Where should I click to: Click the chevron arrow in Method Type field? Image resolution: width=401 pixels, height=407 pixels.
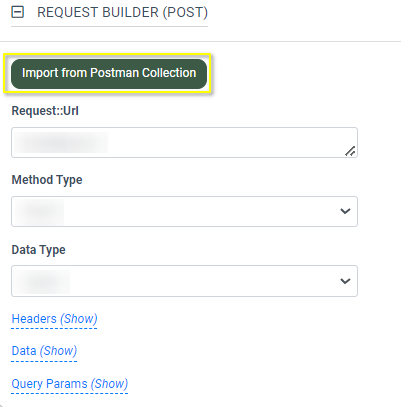345,211
